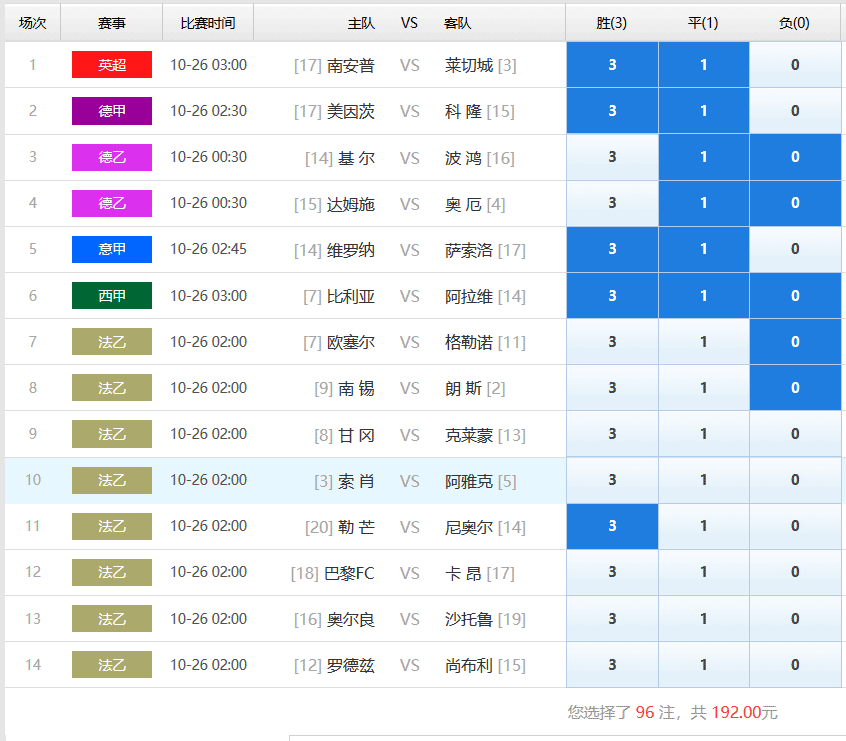Toggle loss (0) for 比利亚 vs 阿拉维
846x741 pixels.
[x=795, y=296]
